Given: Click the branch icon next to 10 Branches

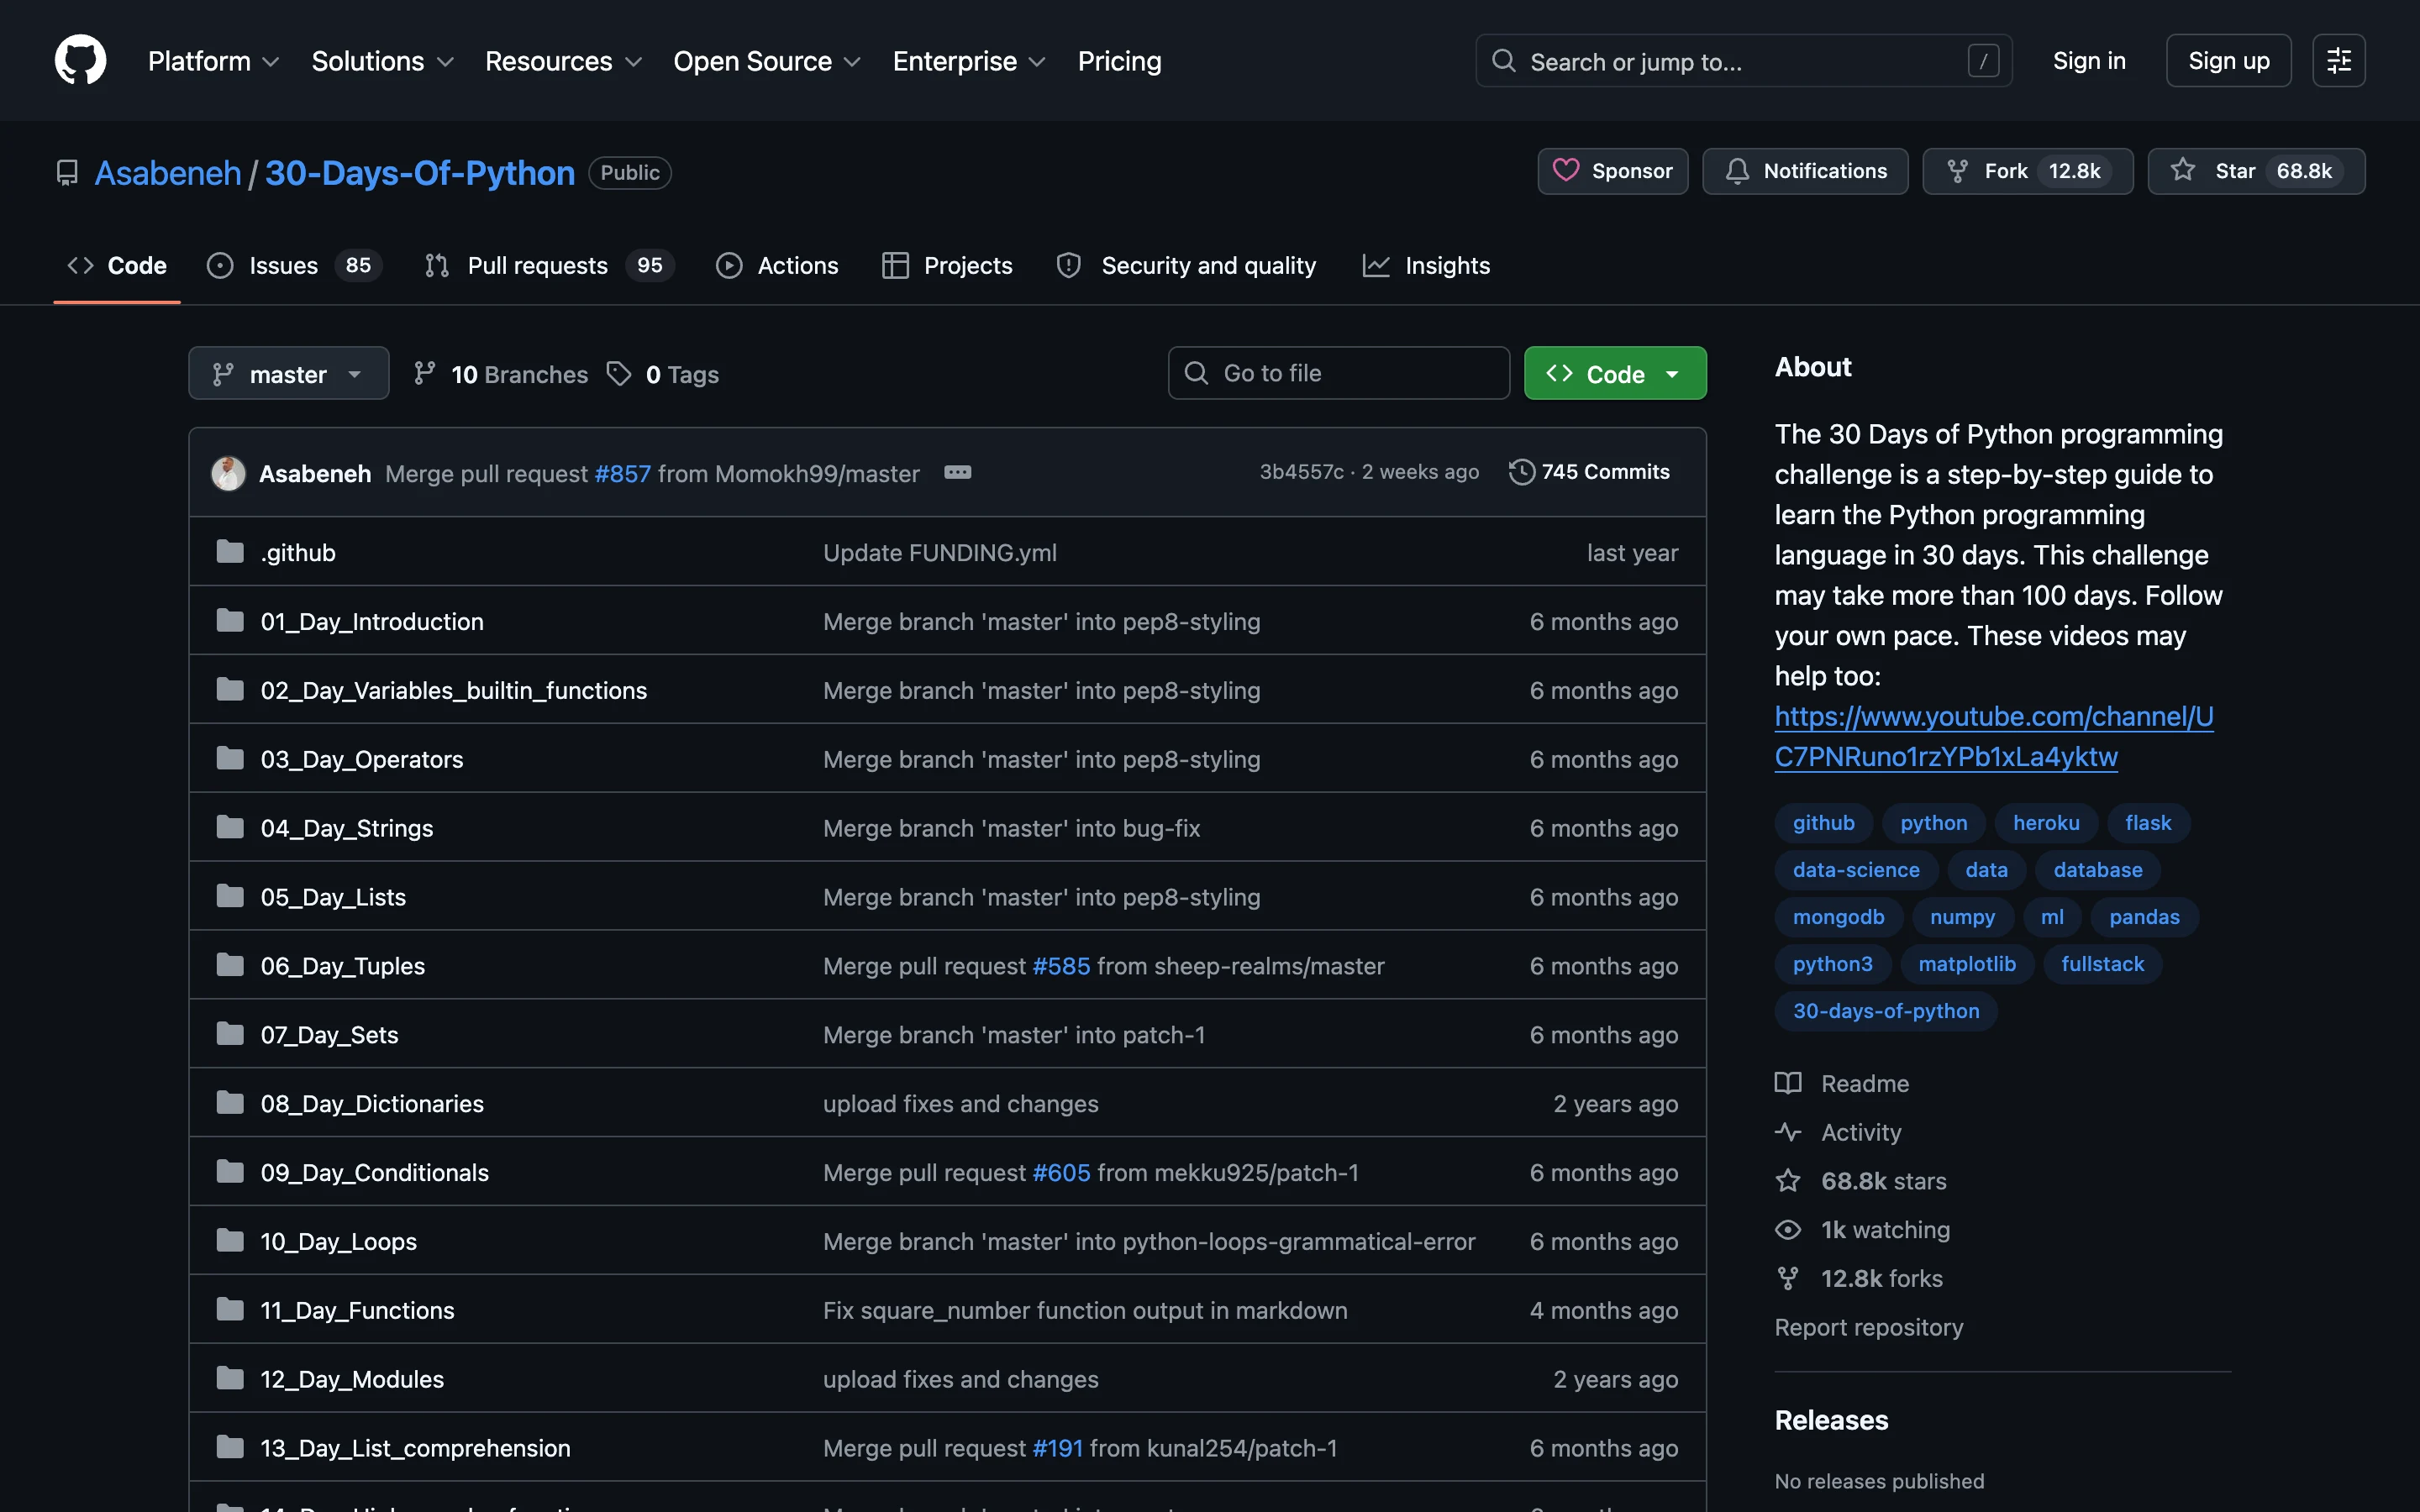Looking at the screenshot, I should (425, 373).
